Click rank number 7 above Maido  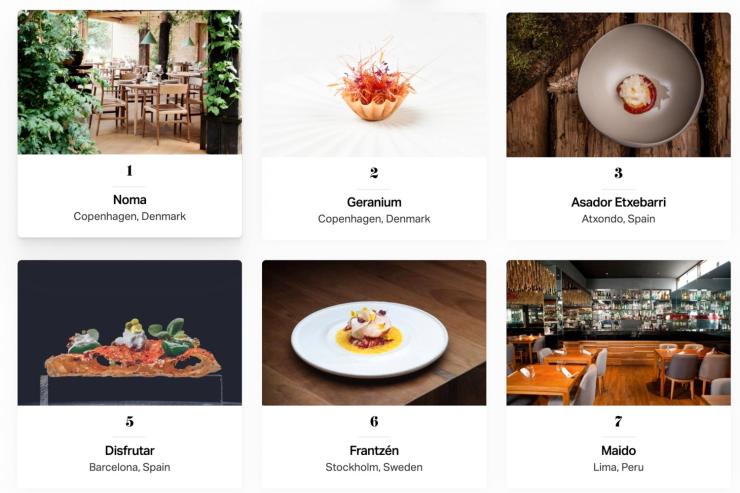[618, 421]
